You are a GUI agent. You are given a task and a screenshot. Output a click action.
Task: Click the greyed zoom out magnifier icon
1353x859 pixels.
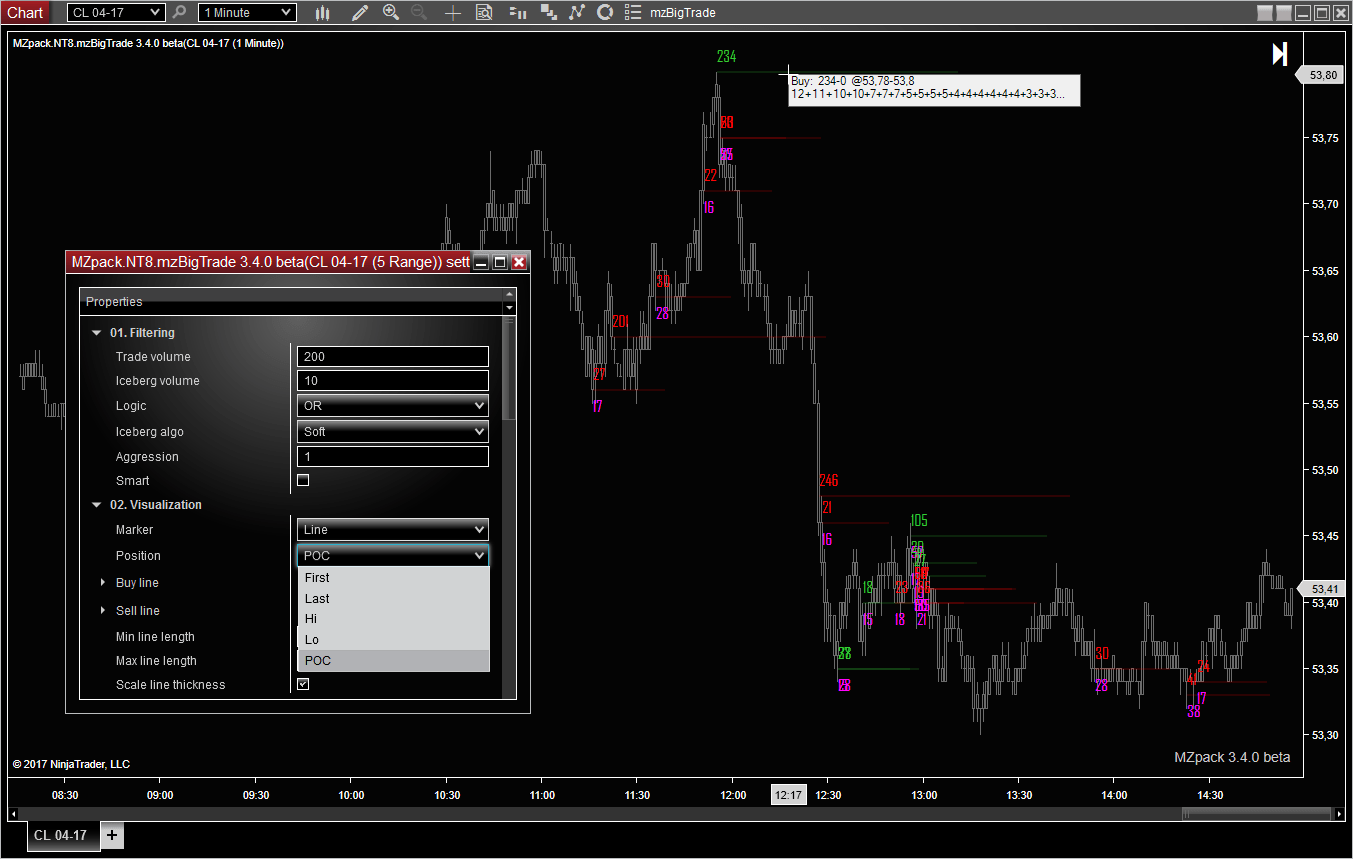click(x=419, y=12)
